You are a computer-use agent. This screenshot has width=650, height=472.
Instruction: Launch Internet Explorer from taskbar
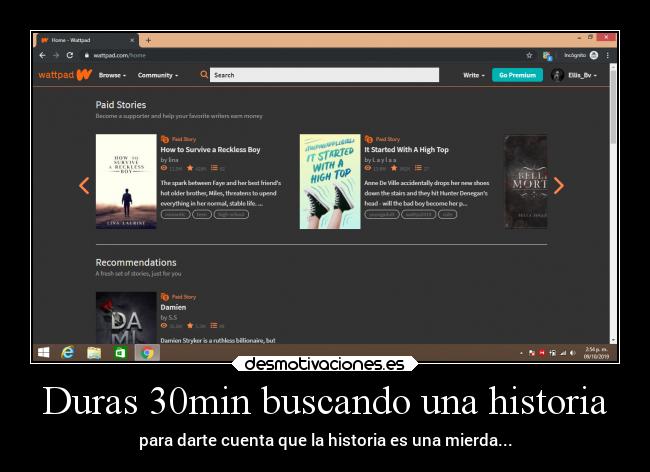(68, 353)
